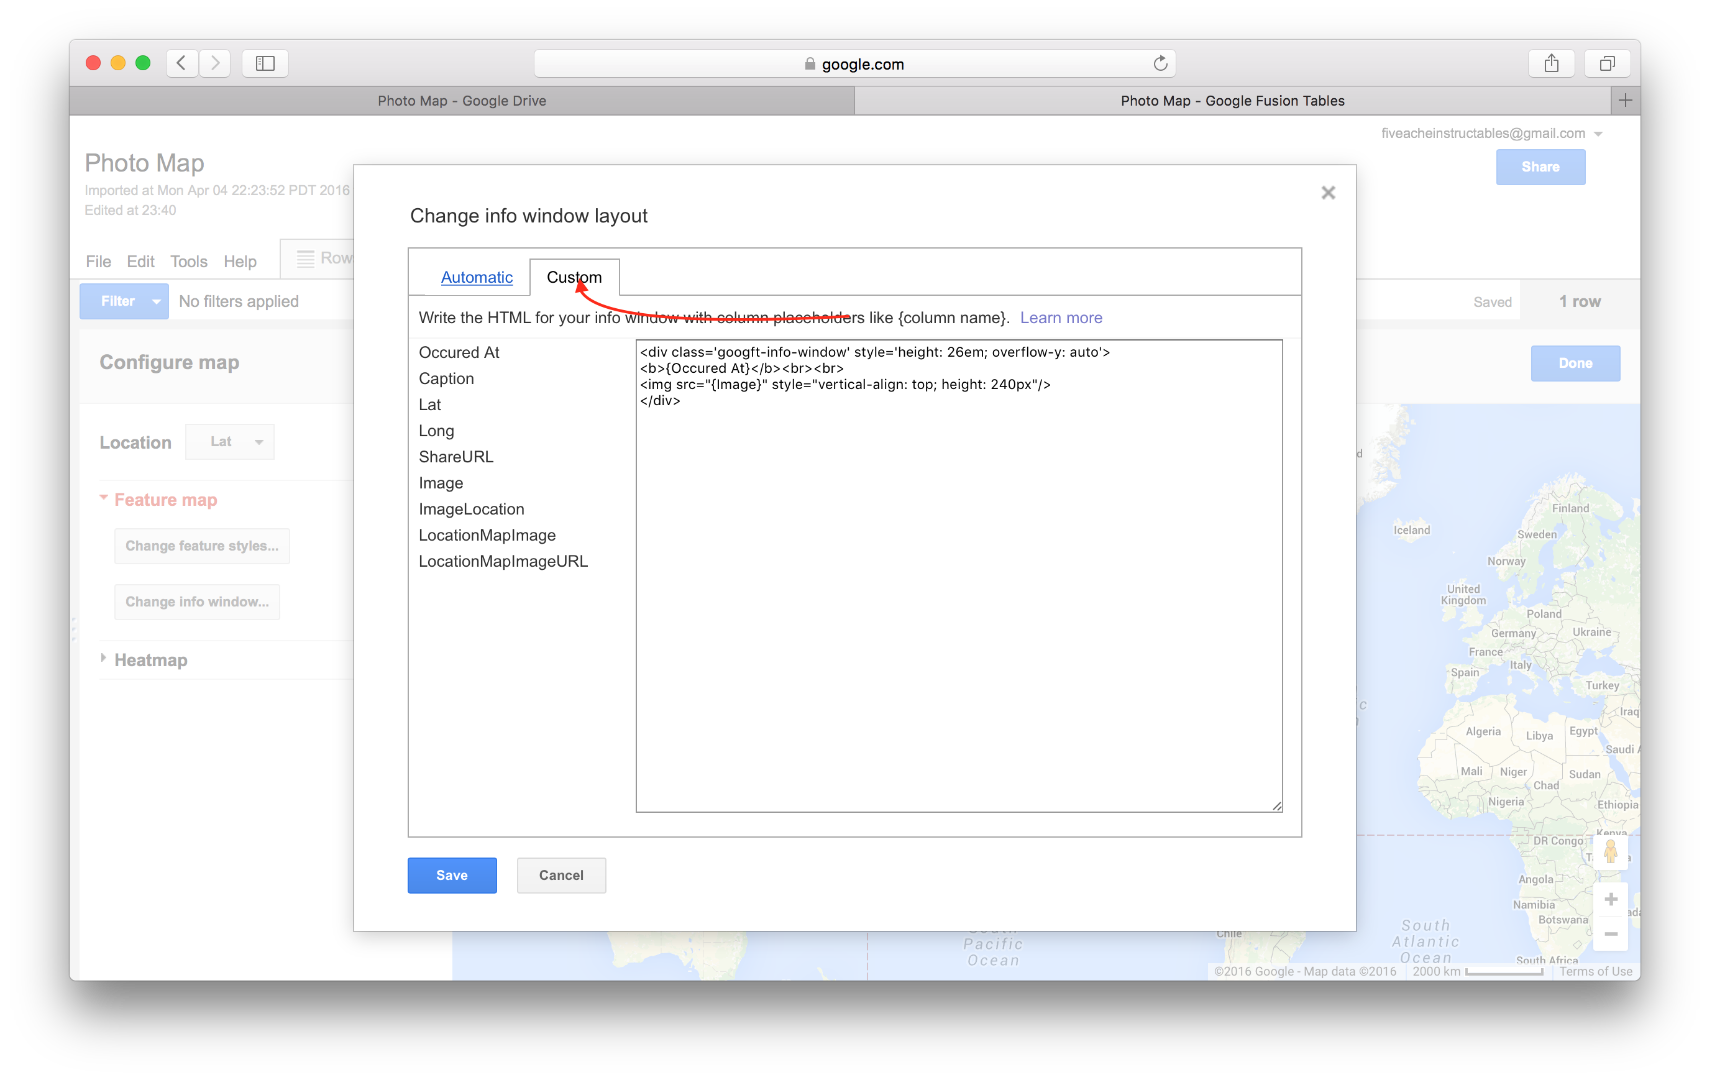
Task: Open a new browser tab with the plus icon
Action: [x=1625, y=100]
